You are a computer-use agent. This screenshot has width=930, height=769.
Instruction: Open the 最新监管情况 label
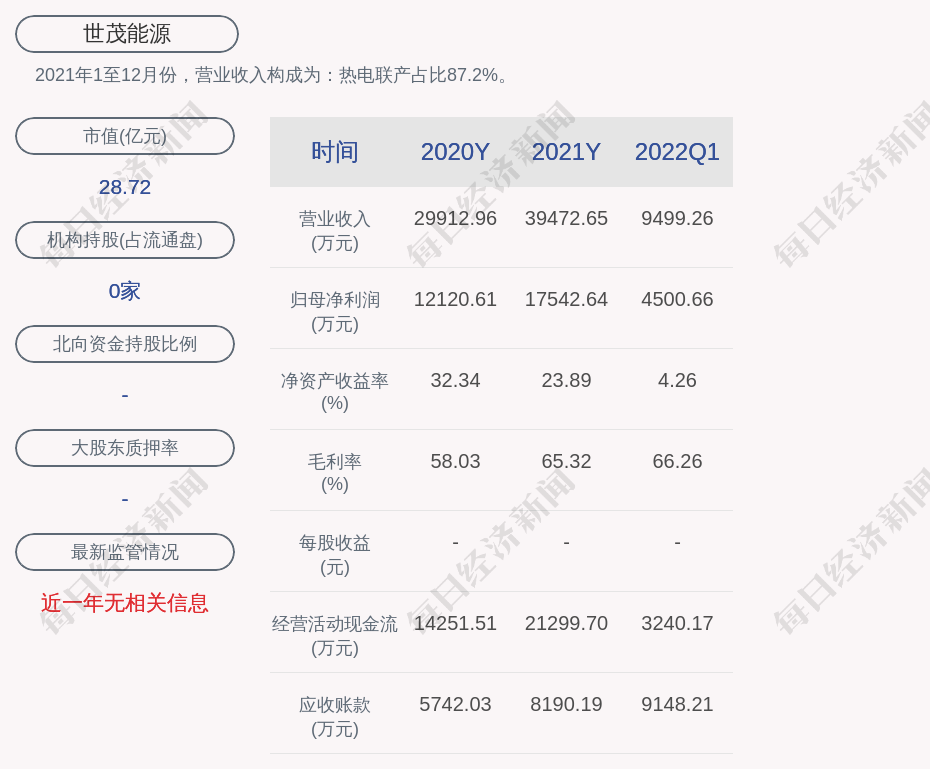[x=125, y=552]
